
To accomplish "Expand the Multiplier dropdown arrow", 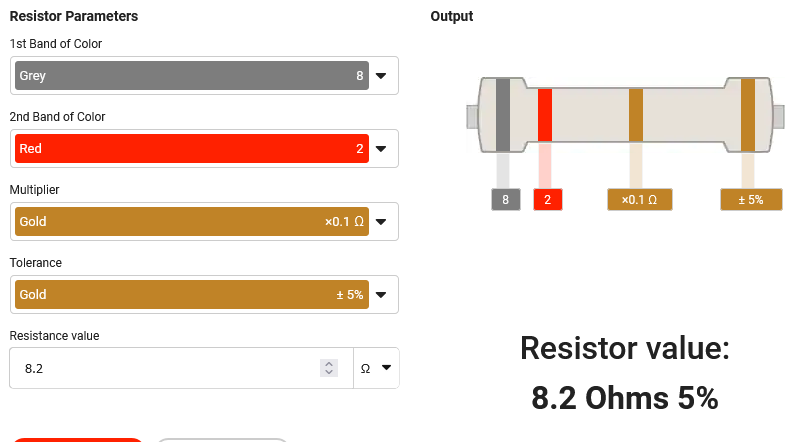I will (x=381, y=222).
